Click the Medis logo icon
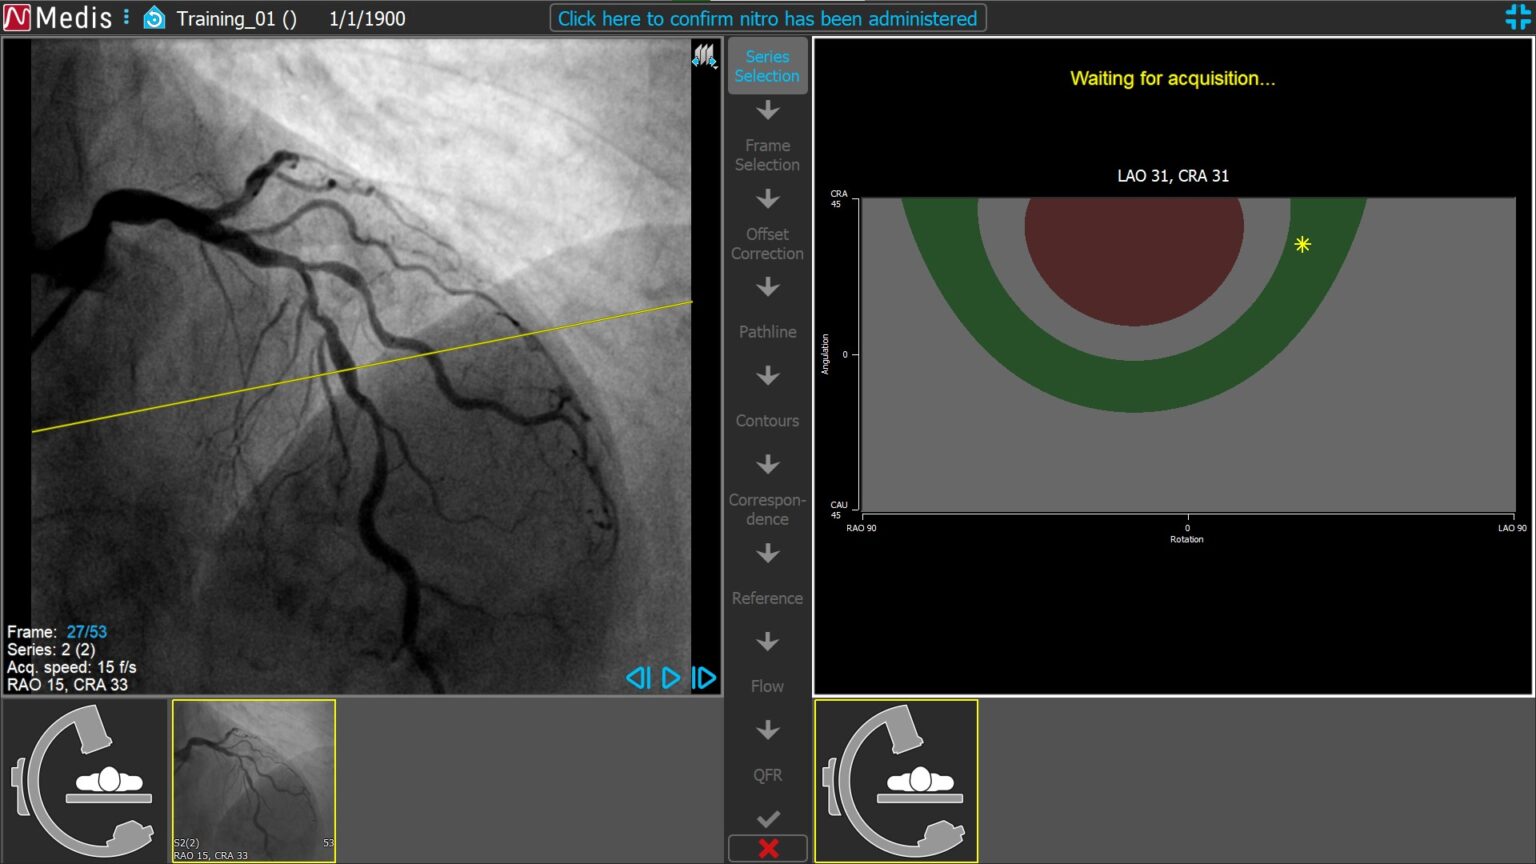 17,18
